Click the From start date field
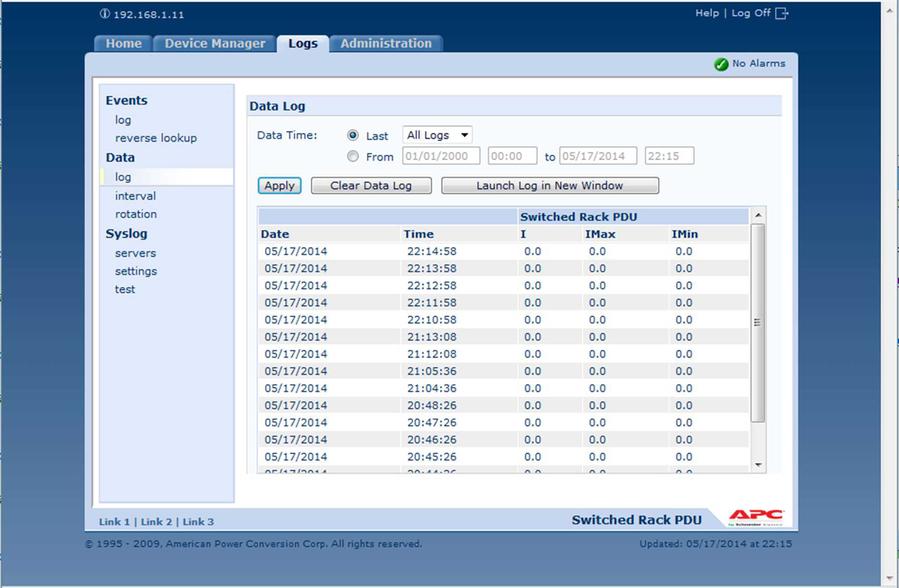Image resolution: width=899 pixels, height=588 pixels. click(441, 156)
